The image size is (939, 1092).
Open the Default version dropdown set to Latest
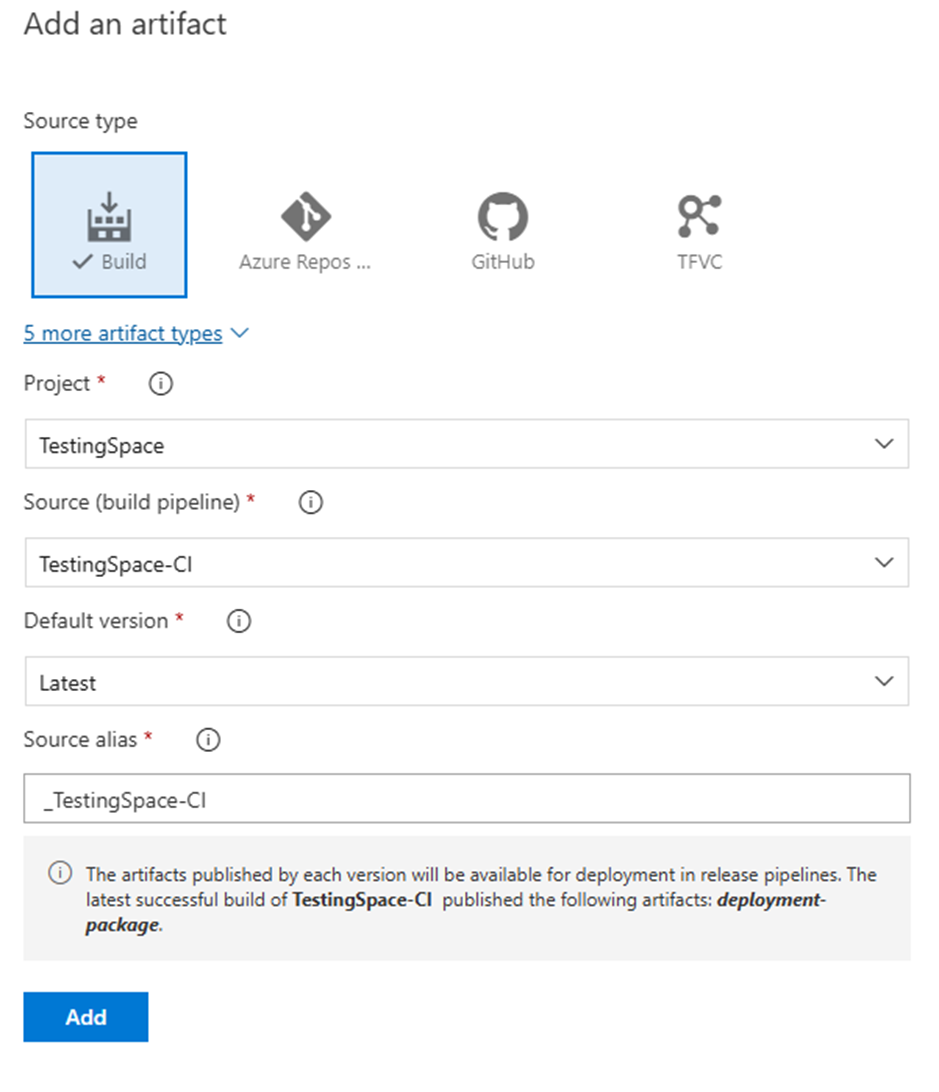click(x=466, y=682)
